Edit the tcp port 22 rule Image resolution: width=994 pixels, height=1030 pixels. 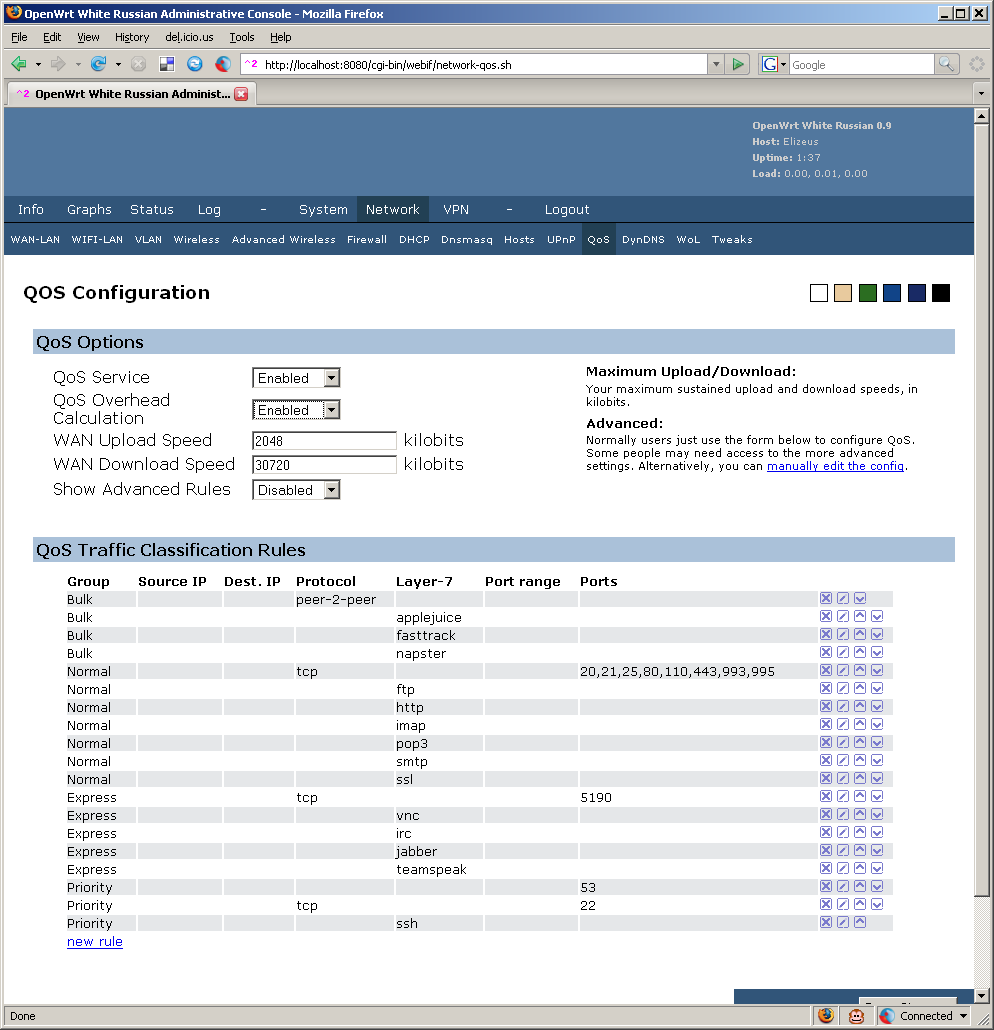tap(843, 905)
